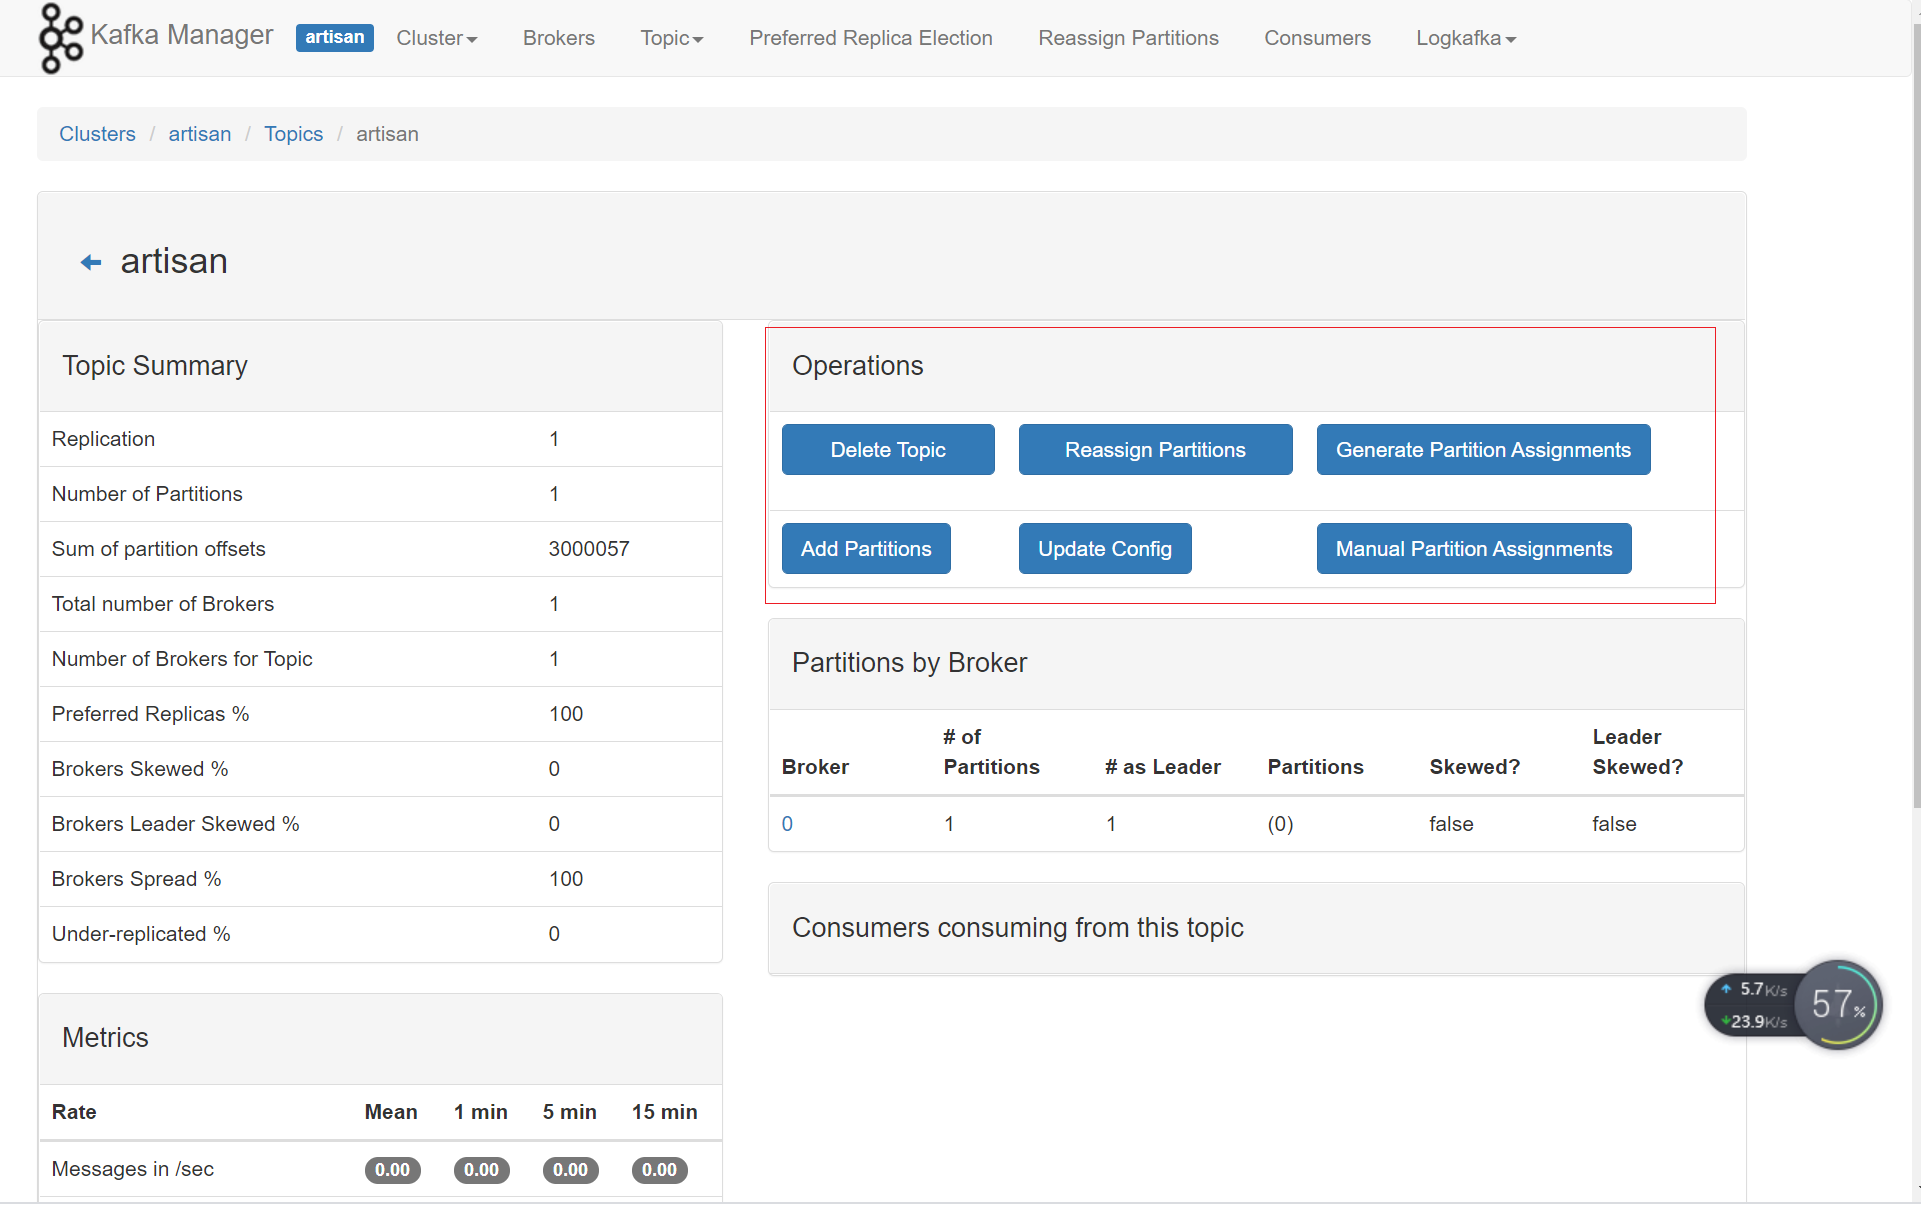Click the back arrow beside artisan heading
This screenshot has height=1205, width=1921.
click(x=91, y=262)
